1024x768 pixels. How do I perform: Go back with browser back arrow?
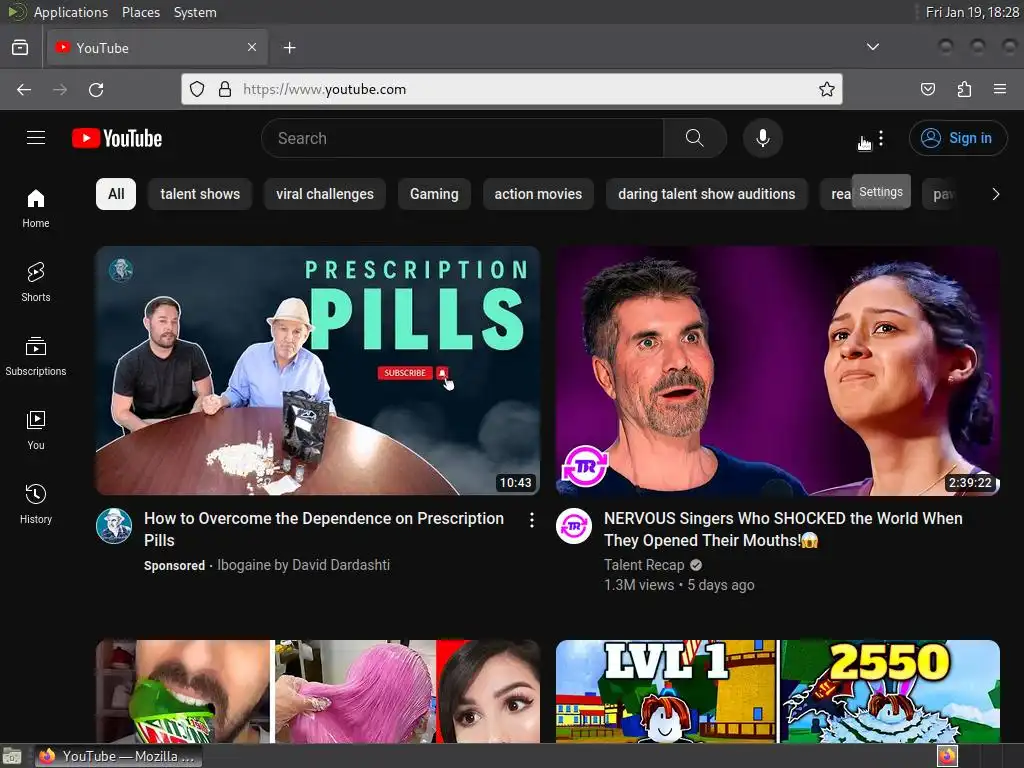[x=24, y=89]
